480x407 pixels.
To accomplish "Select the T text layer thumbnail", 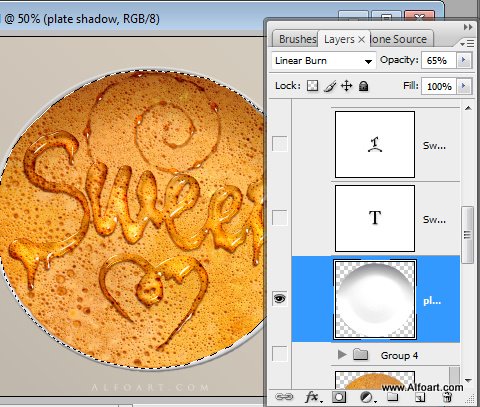I will pyautogui.click(x=375, y=218).
